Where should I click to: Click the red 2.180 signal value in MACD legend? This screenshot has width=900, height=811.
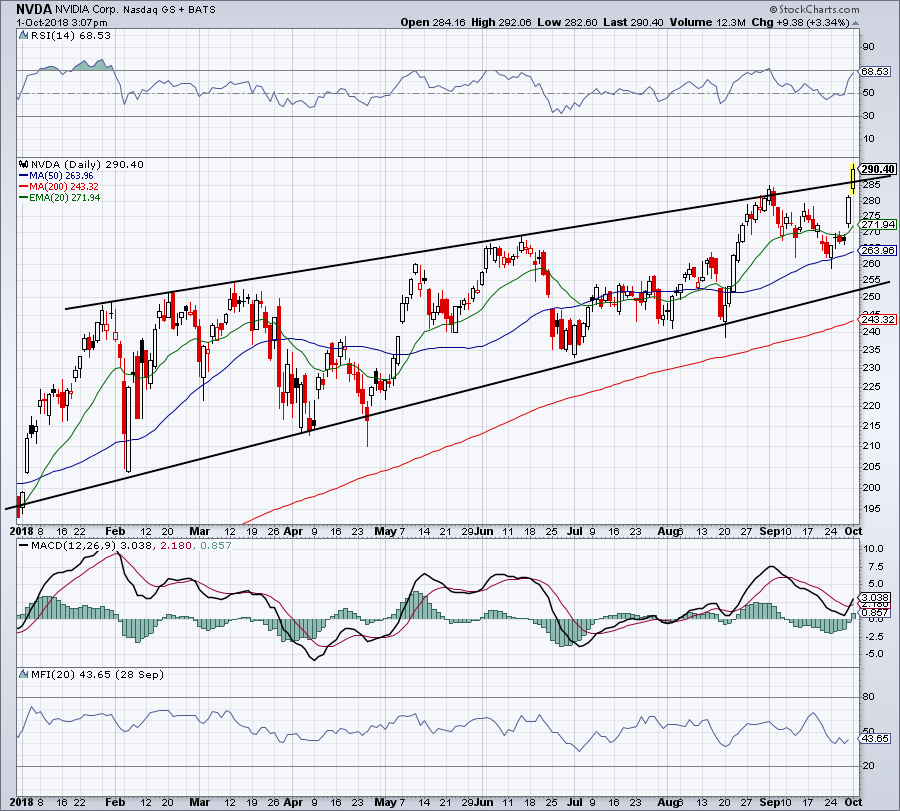176,545
